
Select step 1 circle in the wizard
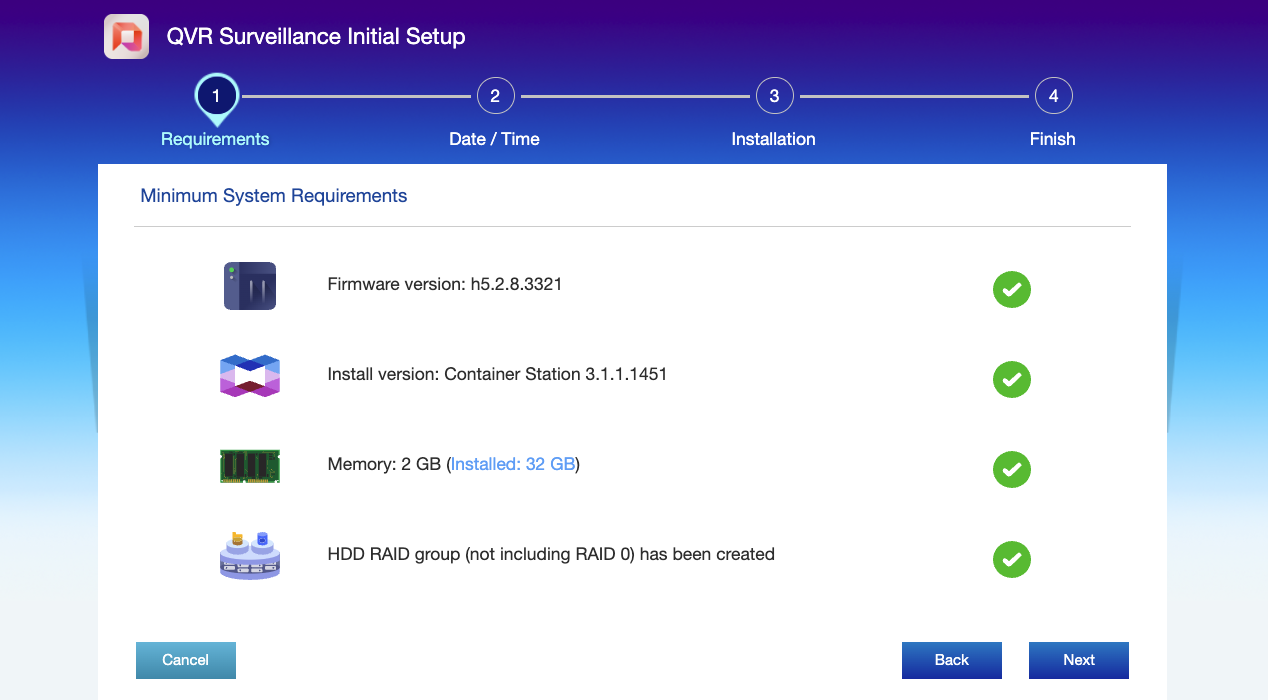click(216, 96)
